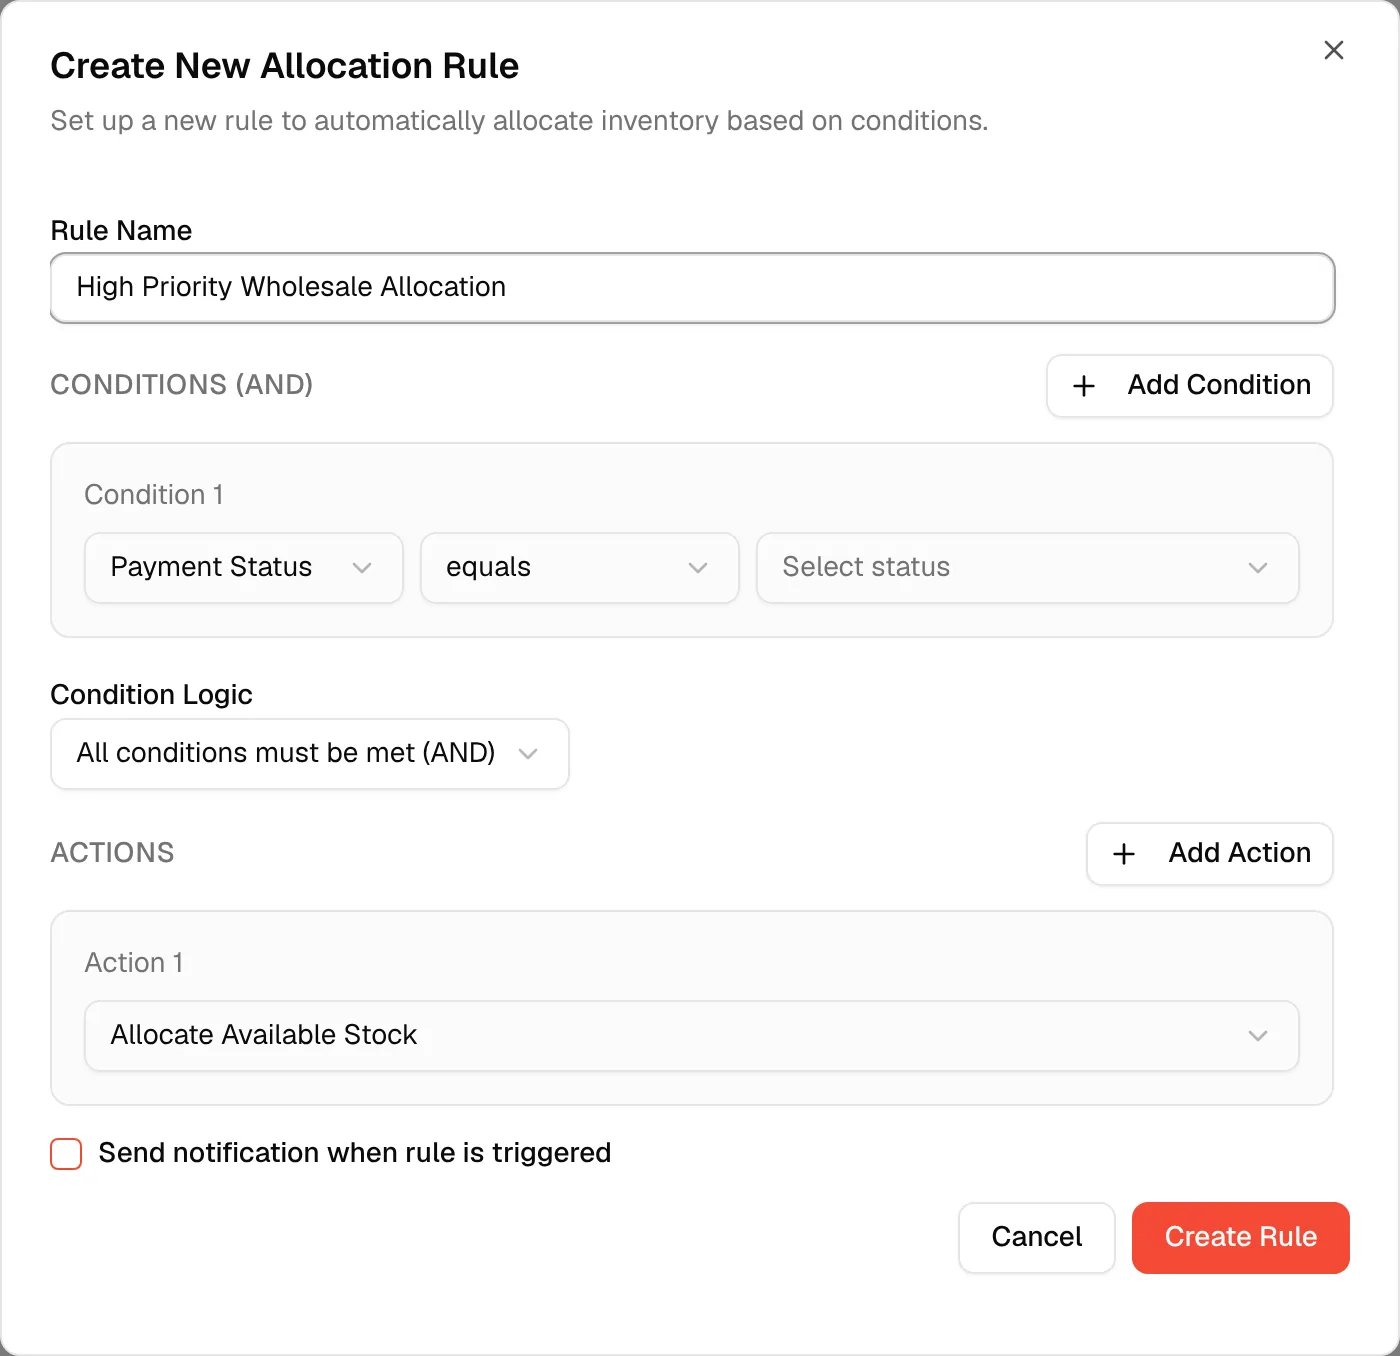Open the equals operator dropdown

580,568
